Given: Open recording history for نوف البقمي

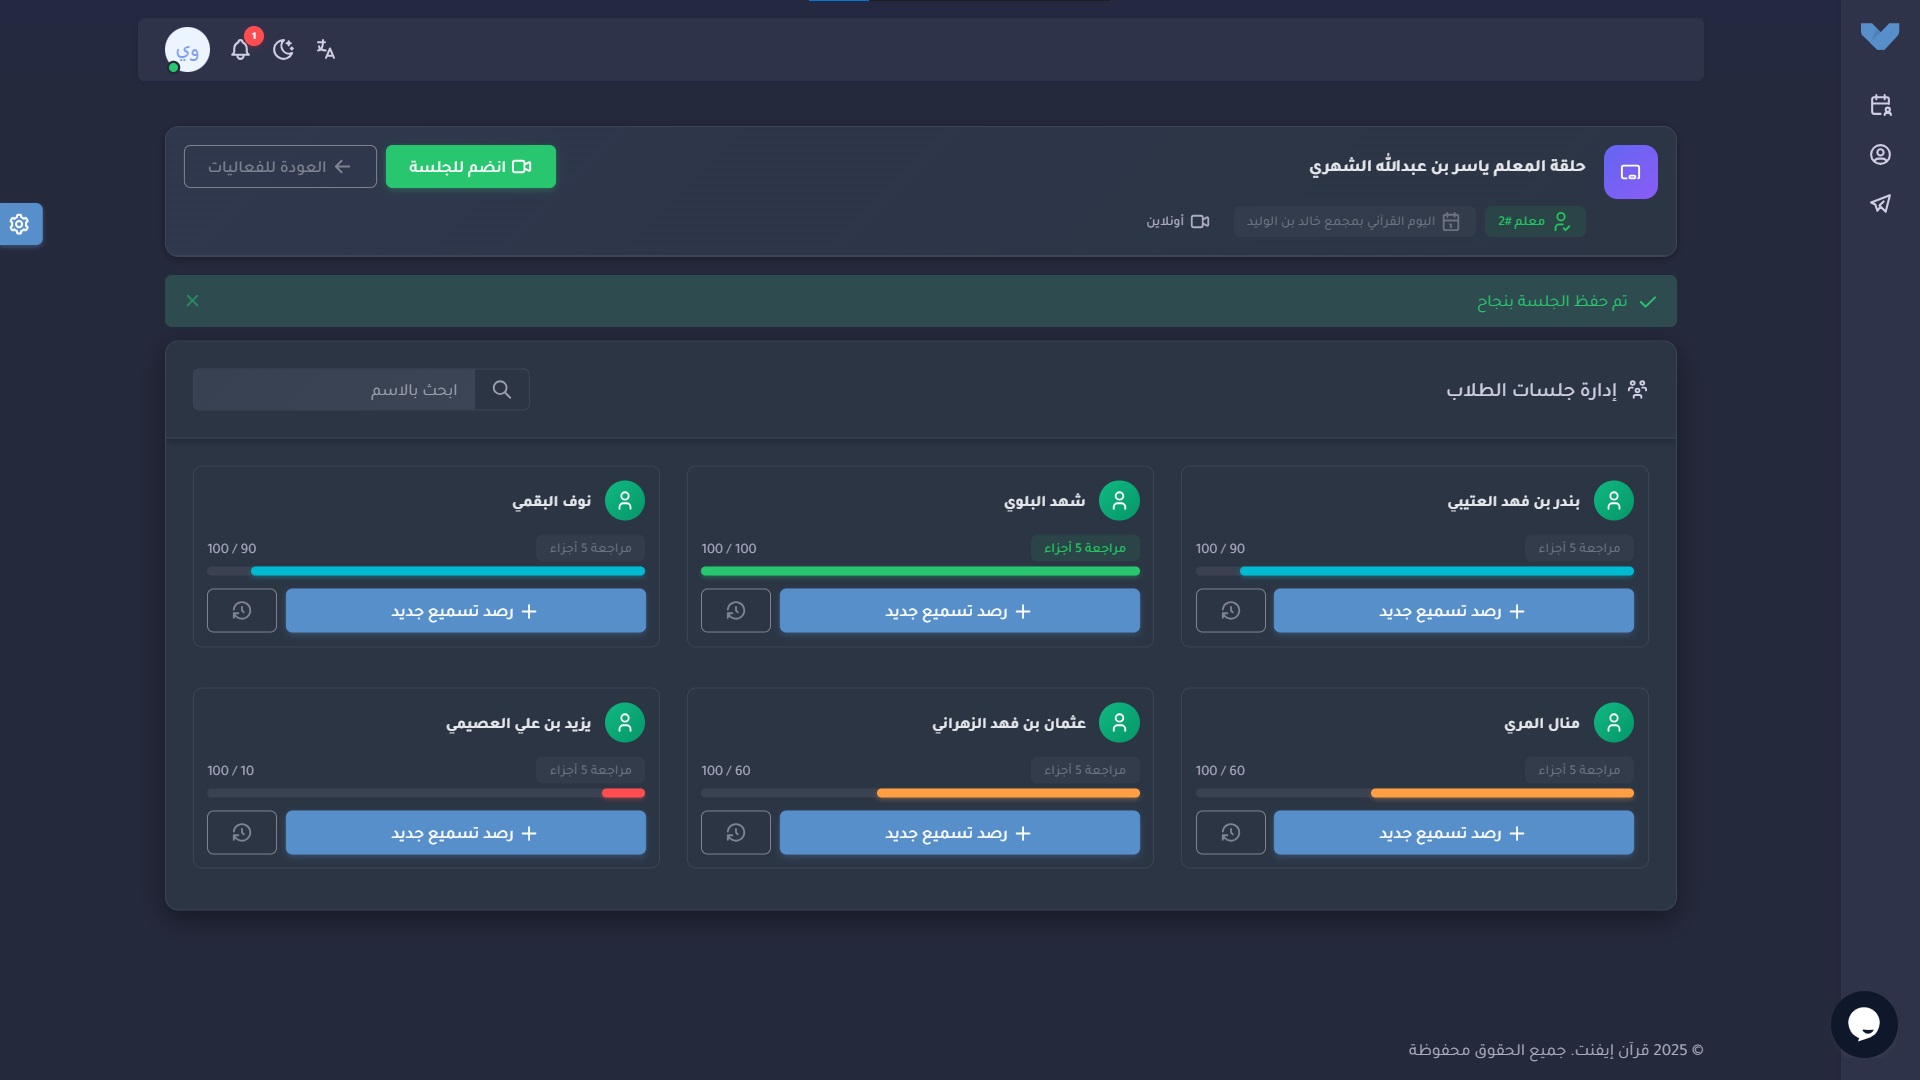Looking at the screenshot, I should 241,610.
